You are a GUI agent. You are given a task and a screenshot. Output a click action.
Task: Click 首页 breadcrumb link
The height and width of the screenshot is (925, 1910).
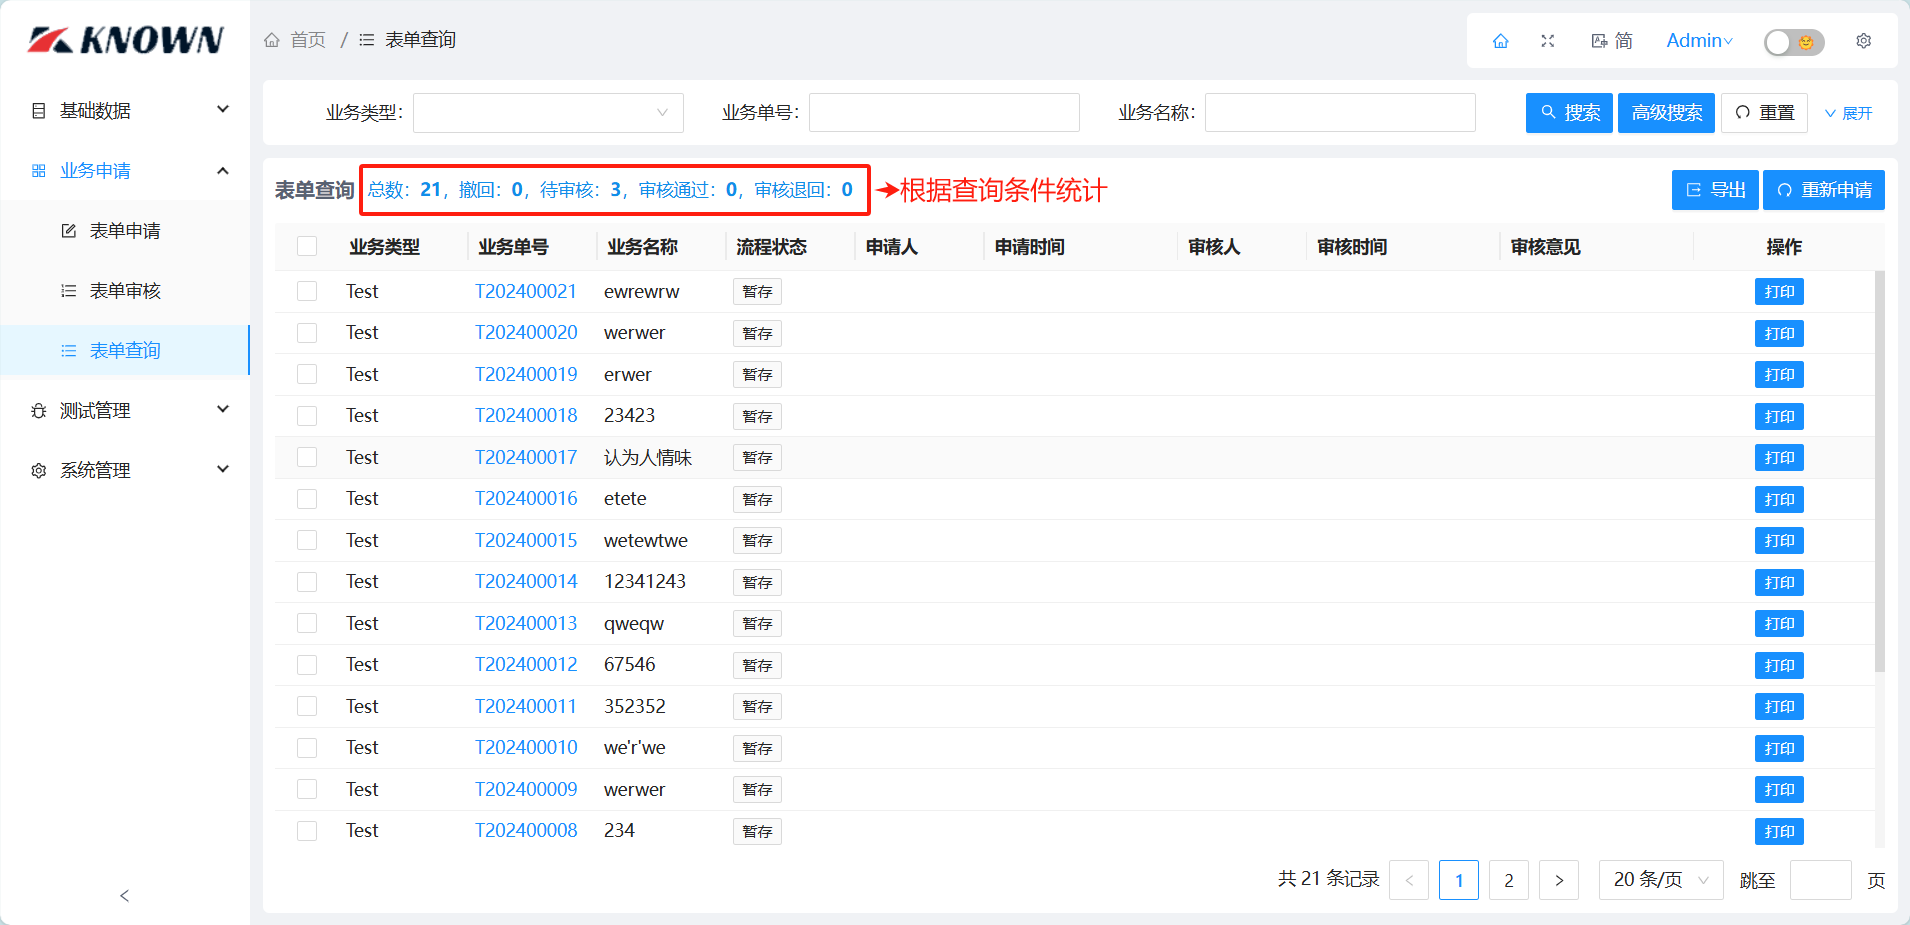308,40
